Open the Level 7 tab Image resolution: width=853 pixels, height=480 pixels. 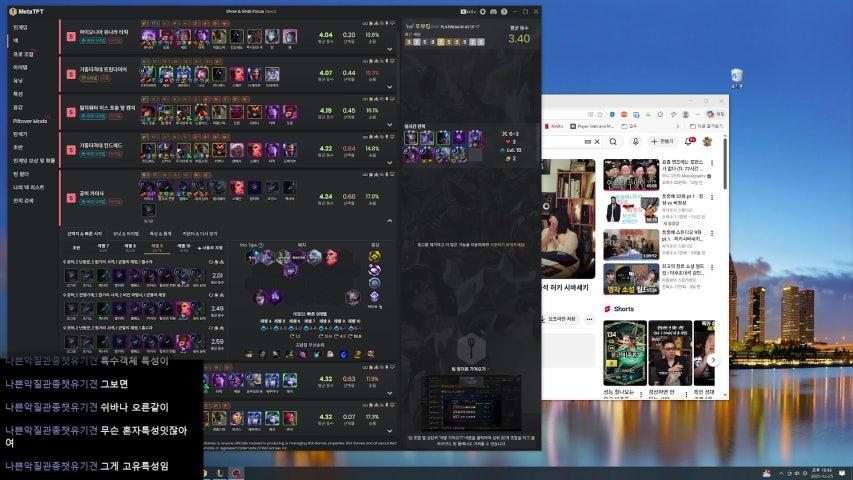[103, 245]
